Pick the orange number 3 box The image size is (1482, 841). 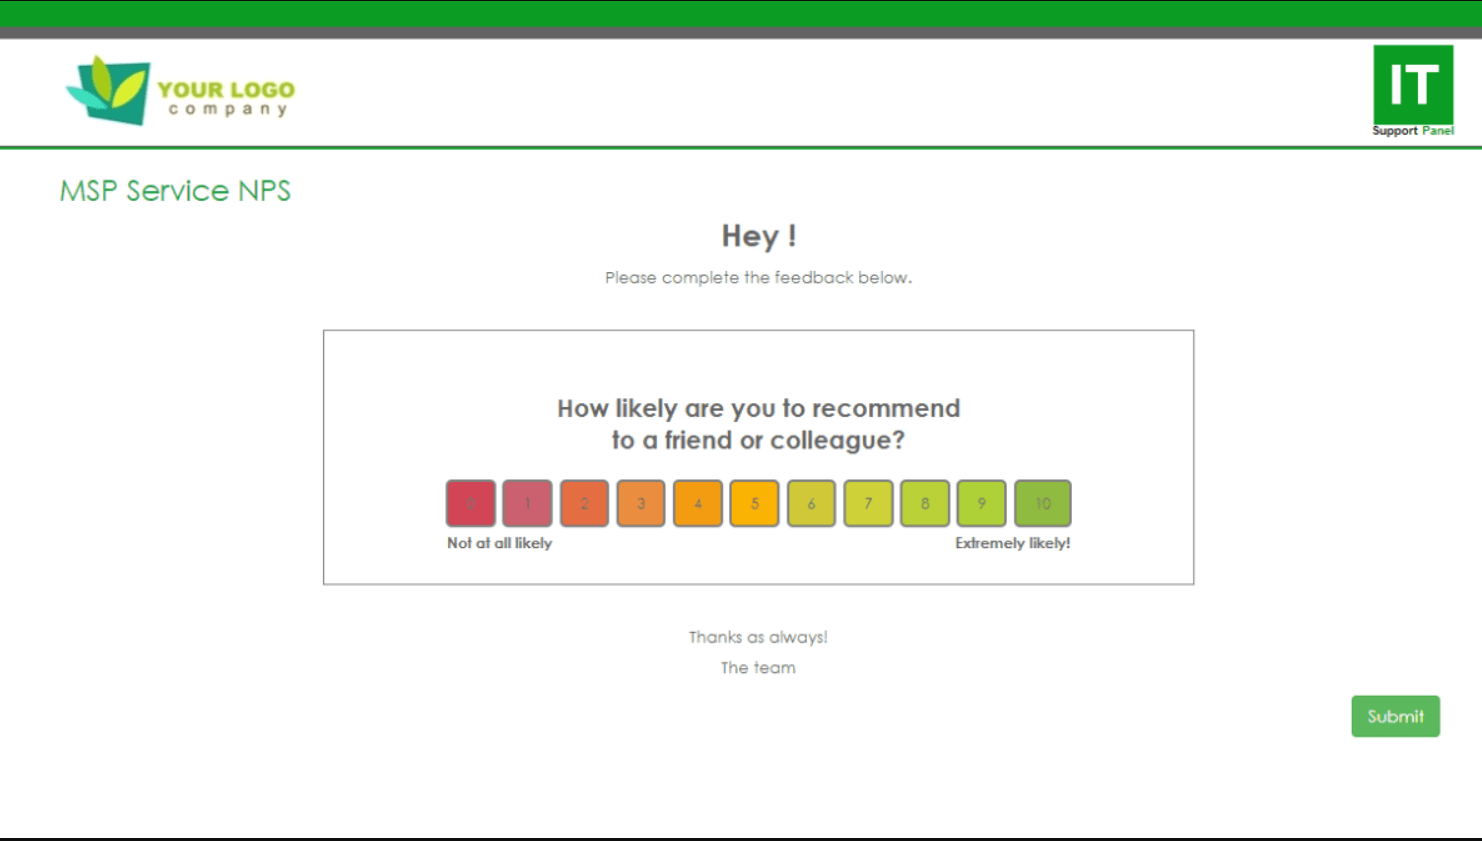click(x=641, y=503)
